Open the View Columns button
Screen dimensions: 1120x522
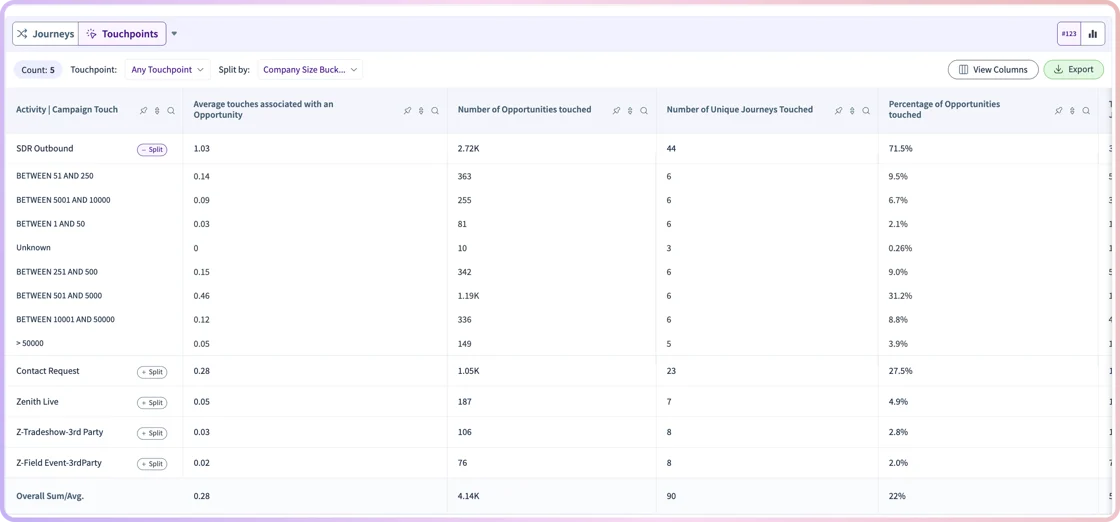point(993,69)
